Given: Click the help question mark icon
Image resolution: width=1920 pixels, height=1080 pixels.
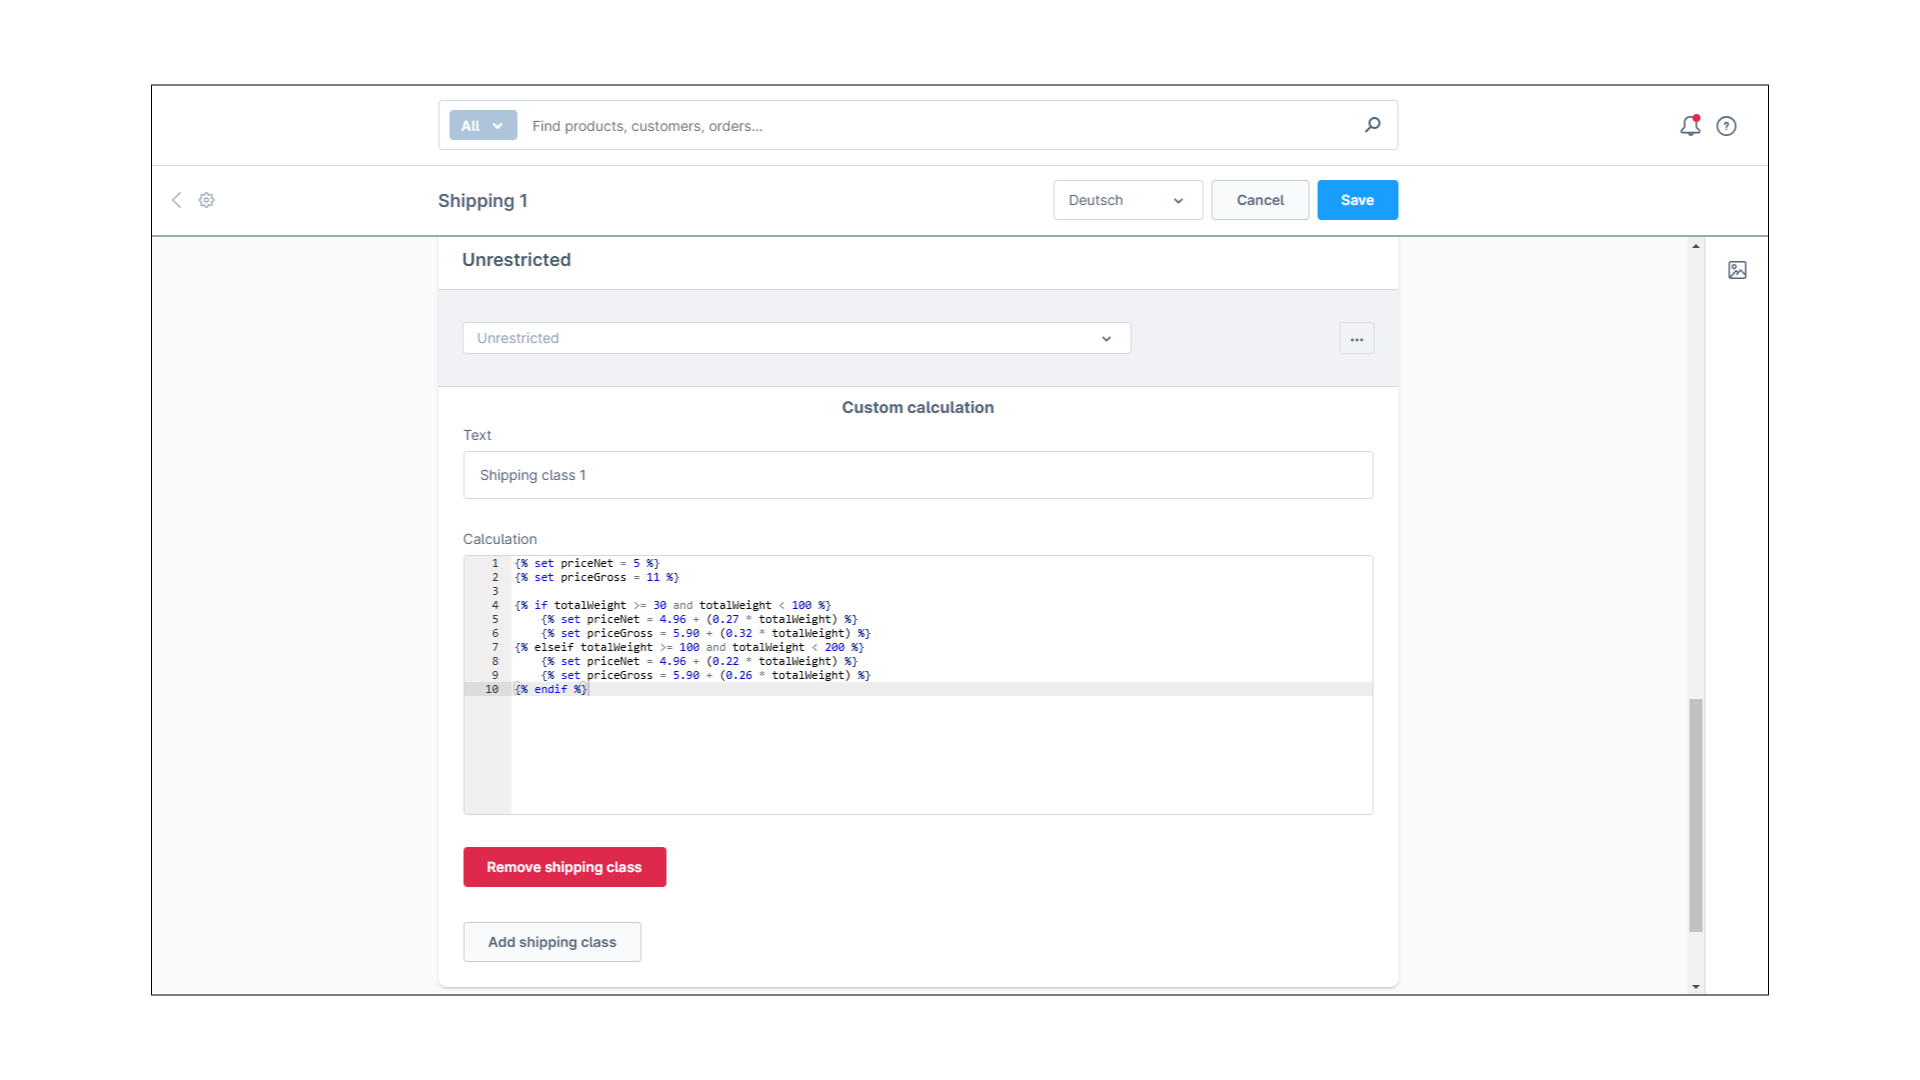Looking at the screenshot, I should pyautogui.click(x=1726, y=125).
